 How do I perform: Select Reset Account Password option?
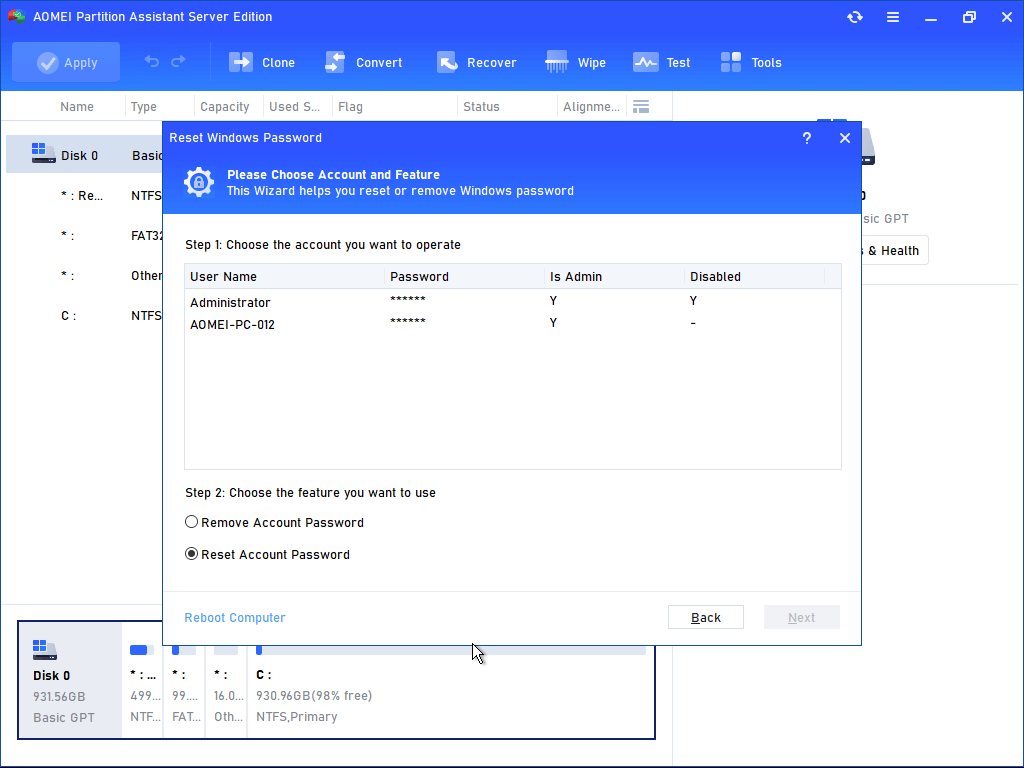268,554
